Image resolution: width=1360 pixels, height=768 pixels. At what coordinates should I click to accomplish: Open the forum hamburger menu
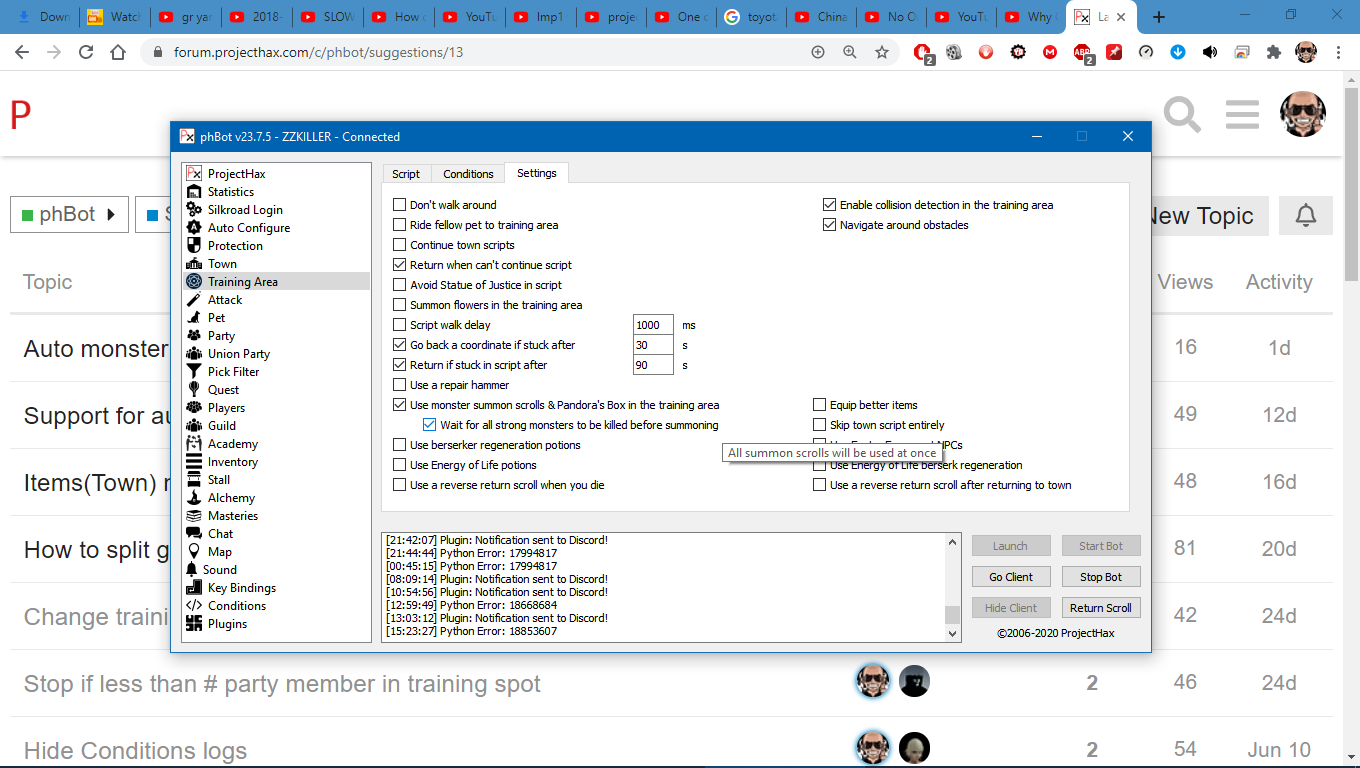point(1242,114)
